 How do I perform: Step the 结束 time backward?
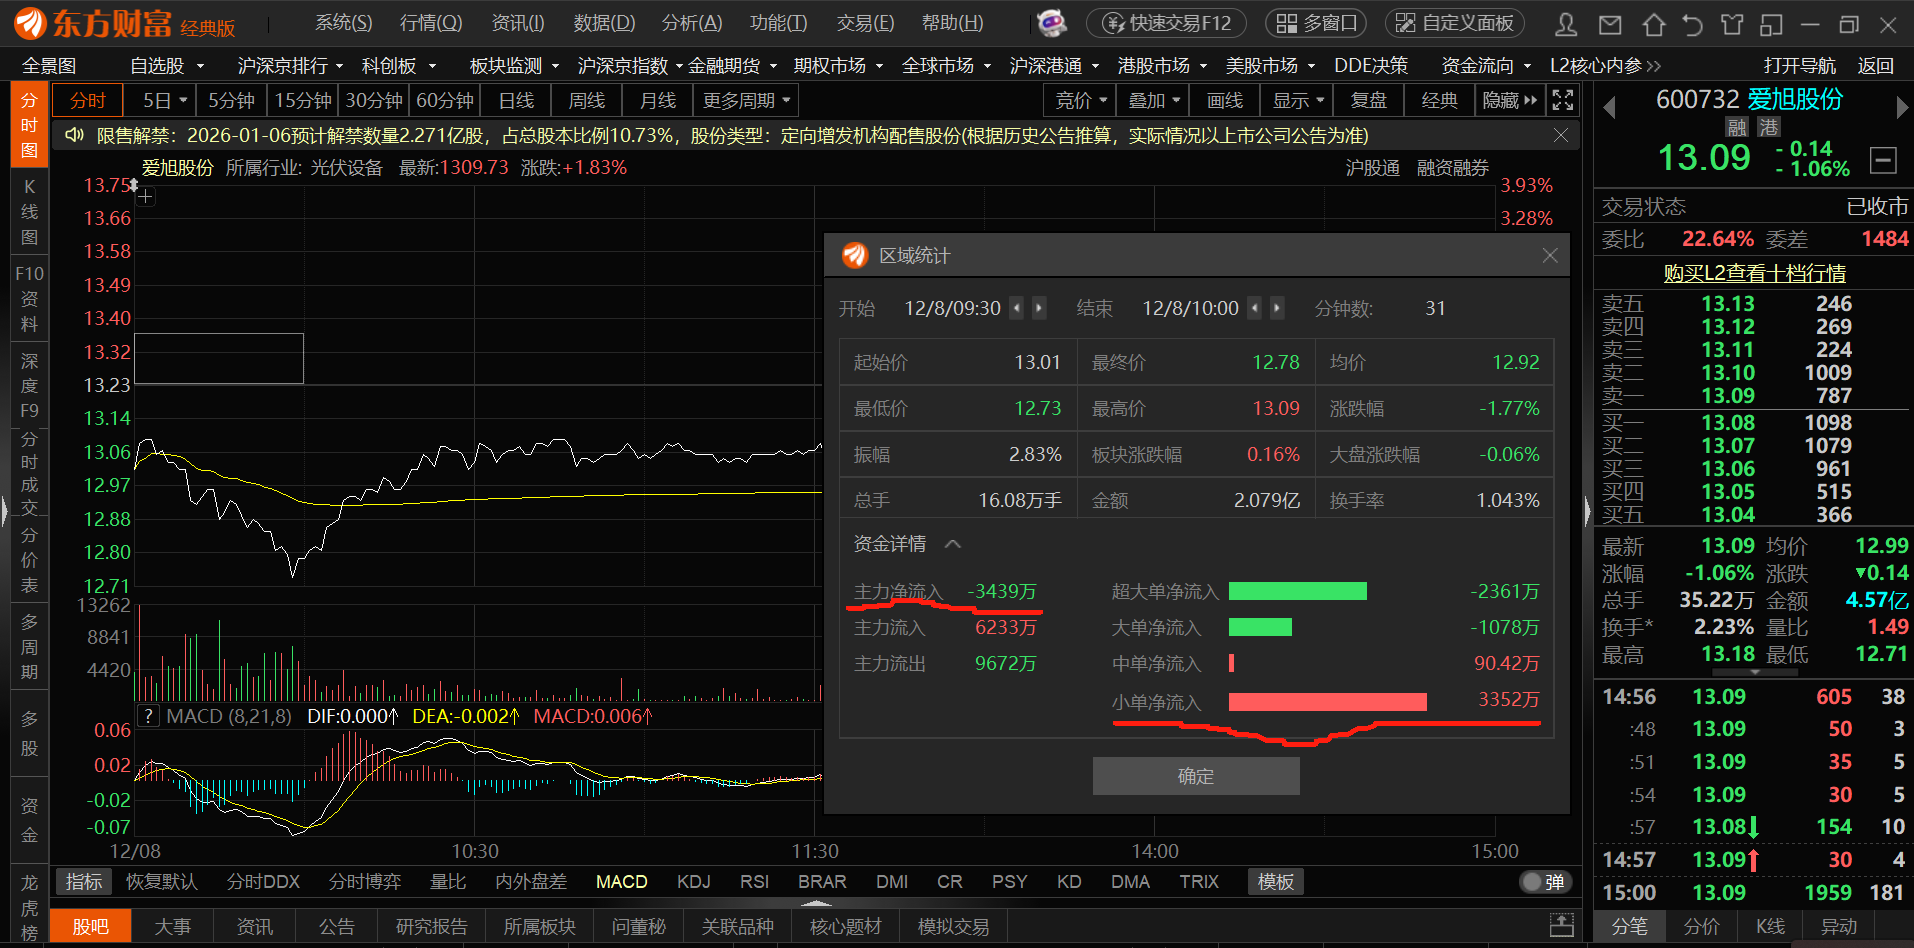click(1255, 308)
